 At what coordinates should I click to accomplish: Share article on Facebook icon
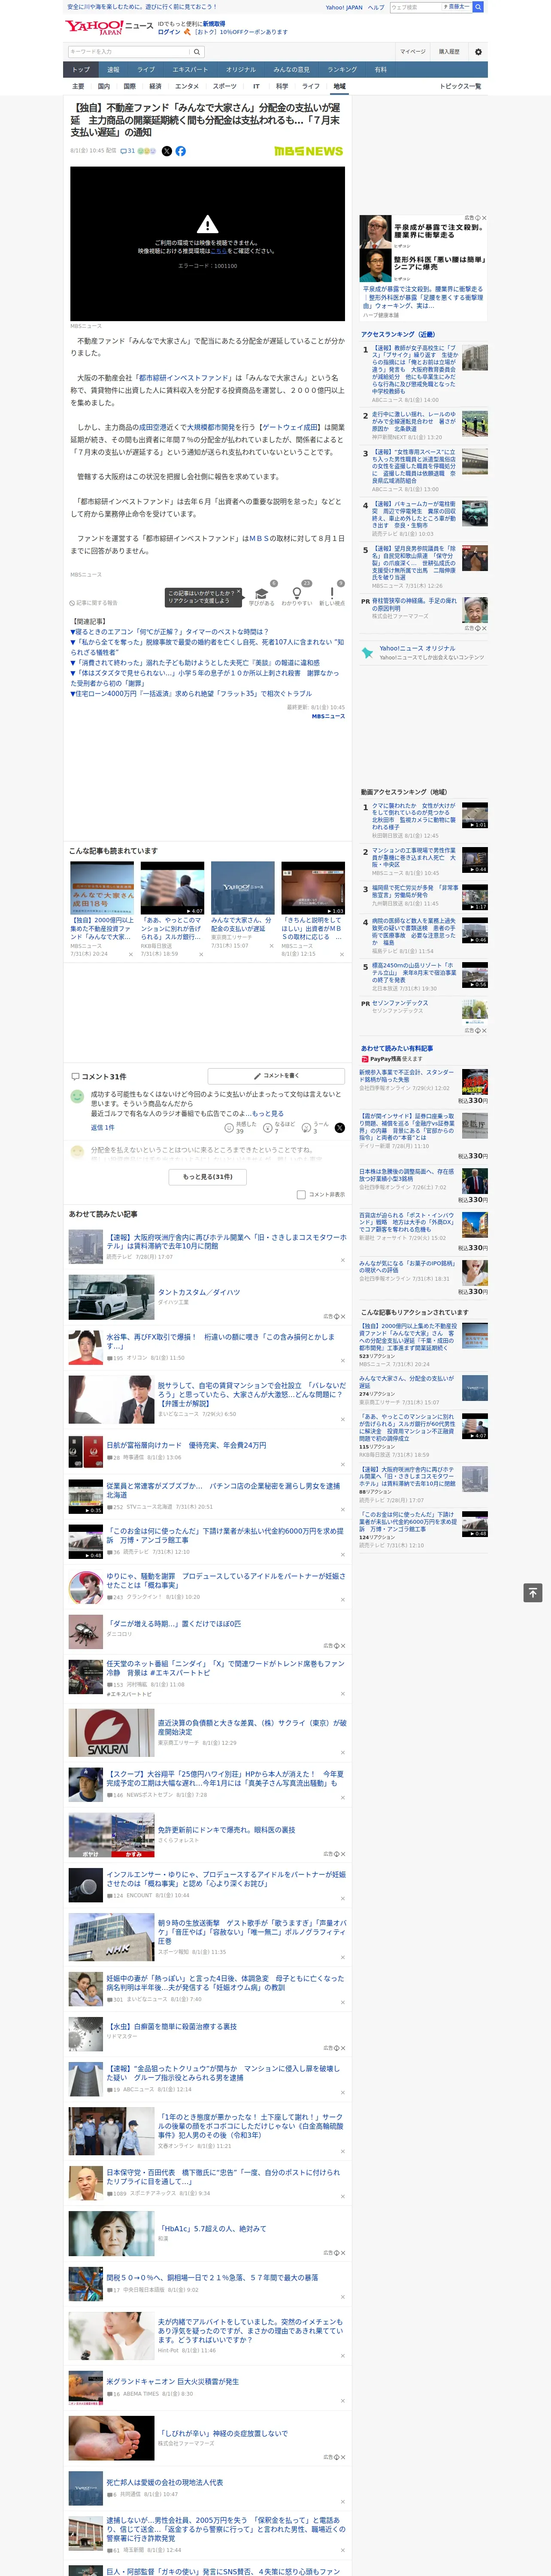coord(181,151)
